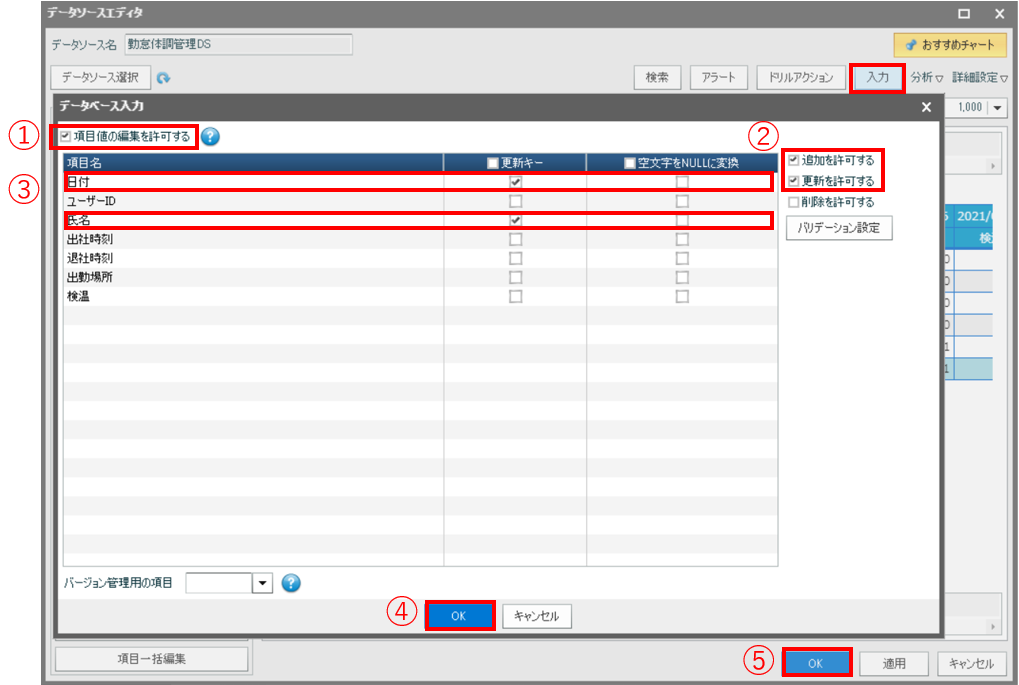Click the 項目一括編集 button
Screen dimensions: 1019x685
click(x=151, y=659)
